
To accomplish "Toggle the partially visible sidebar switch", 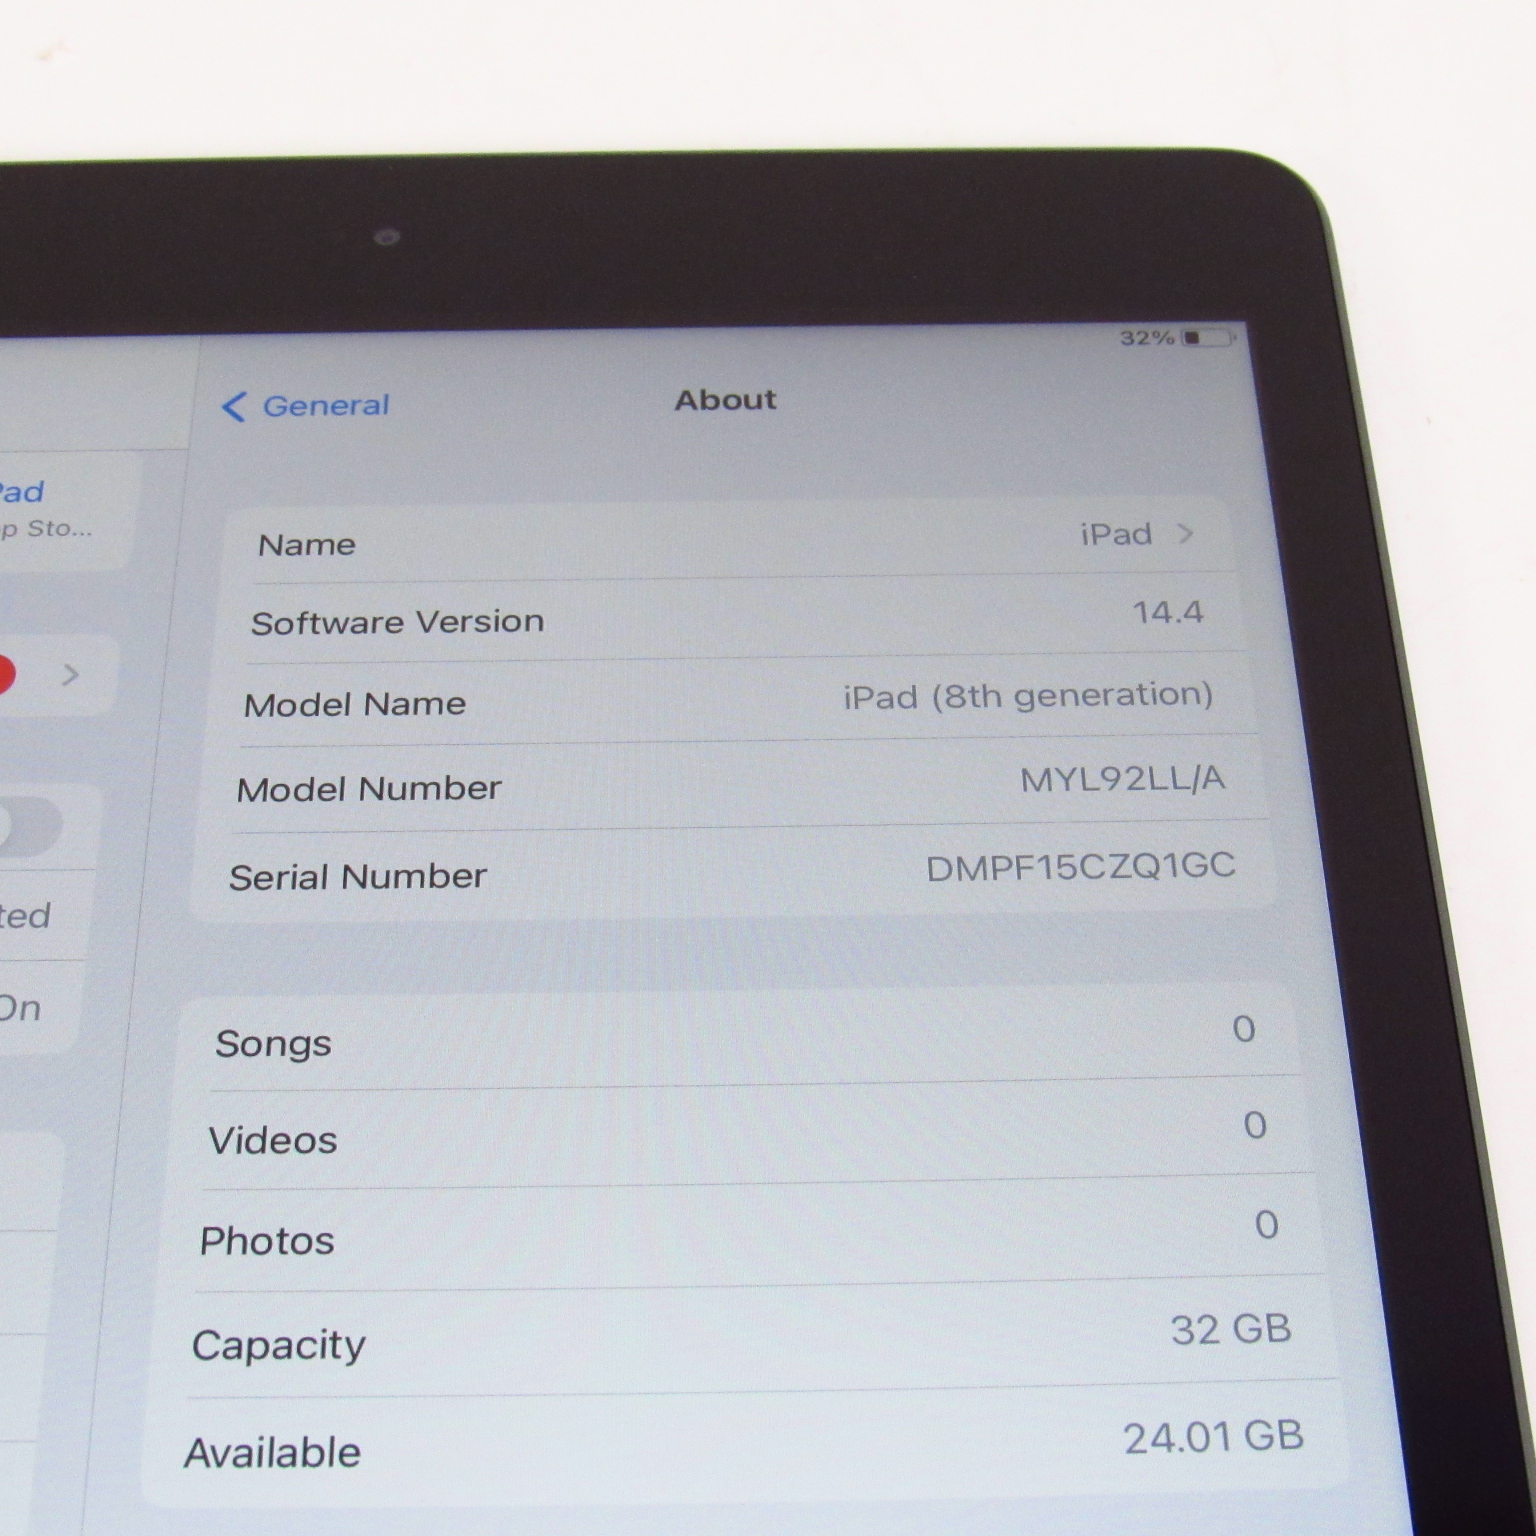I will (x=28, y=827).
